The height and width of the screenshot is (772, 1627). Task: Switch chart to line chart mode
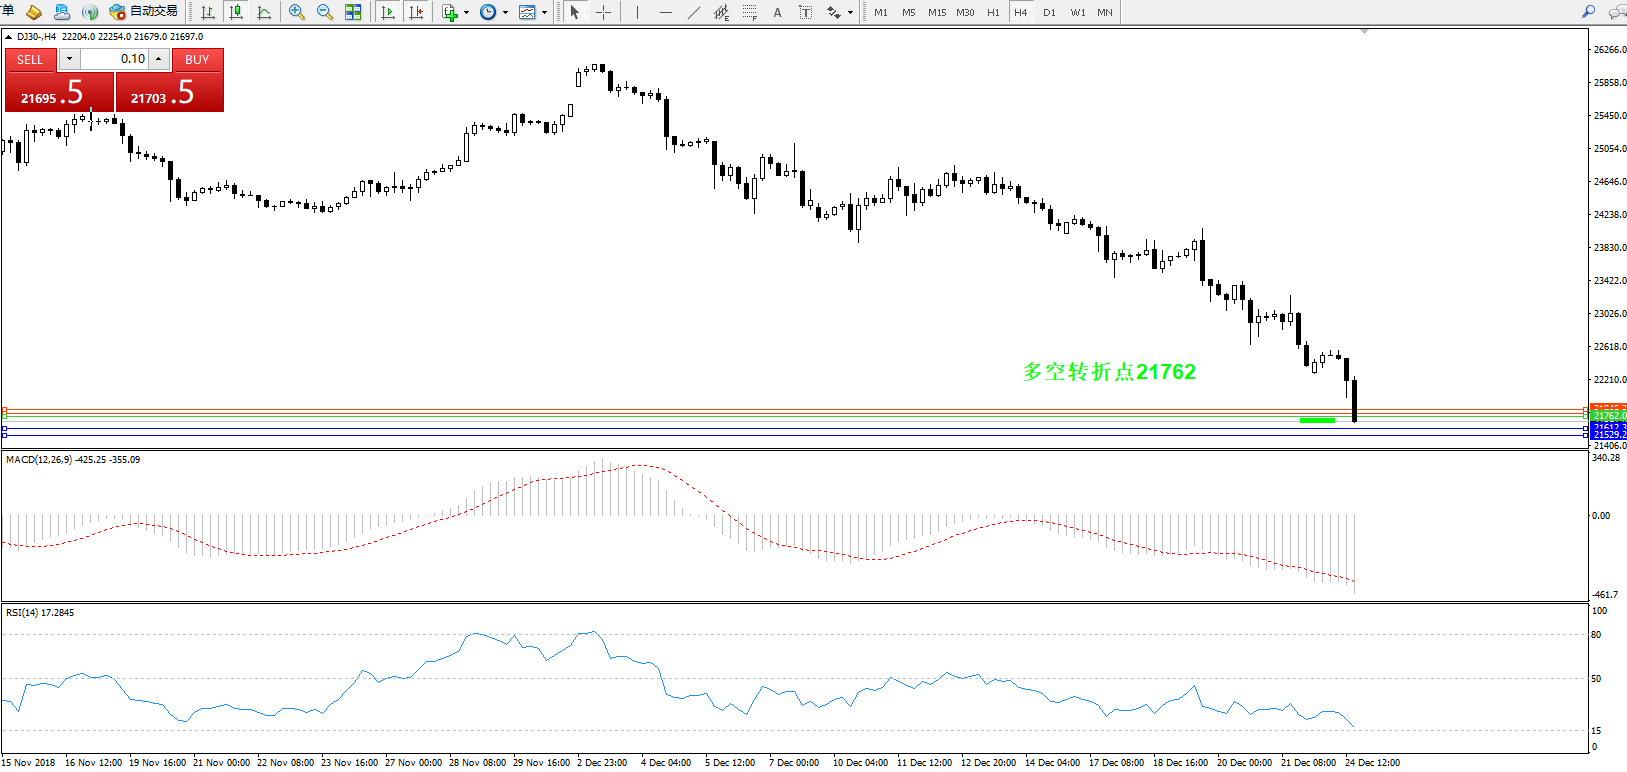(x=264, y=12)
